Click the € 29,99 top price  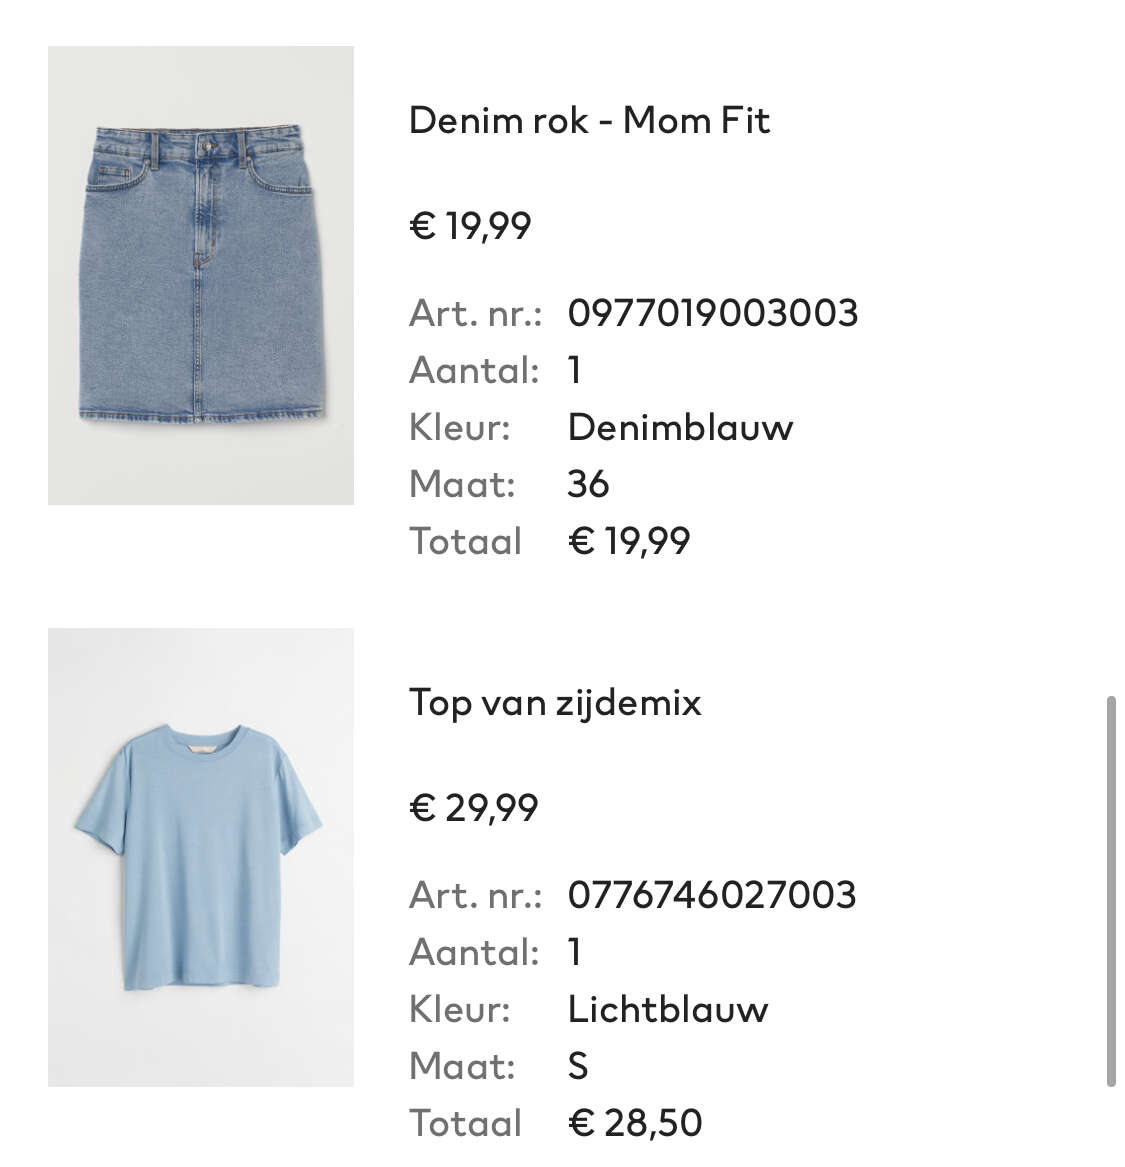click(x=473, y=808)
